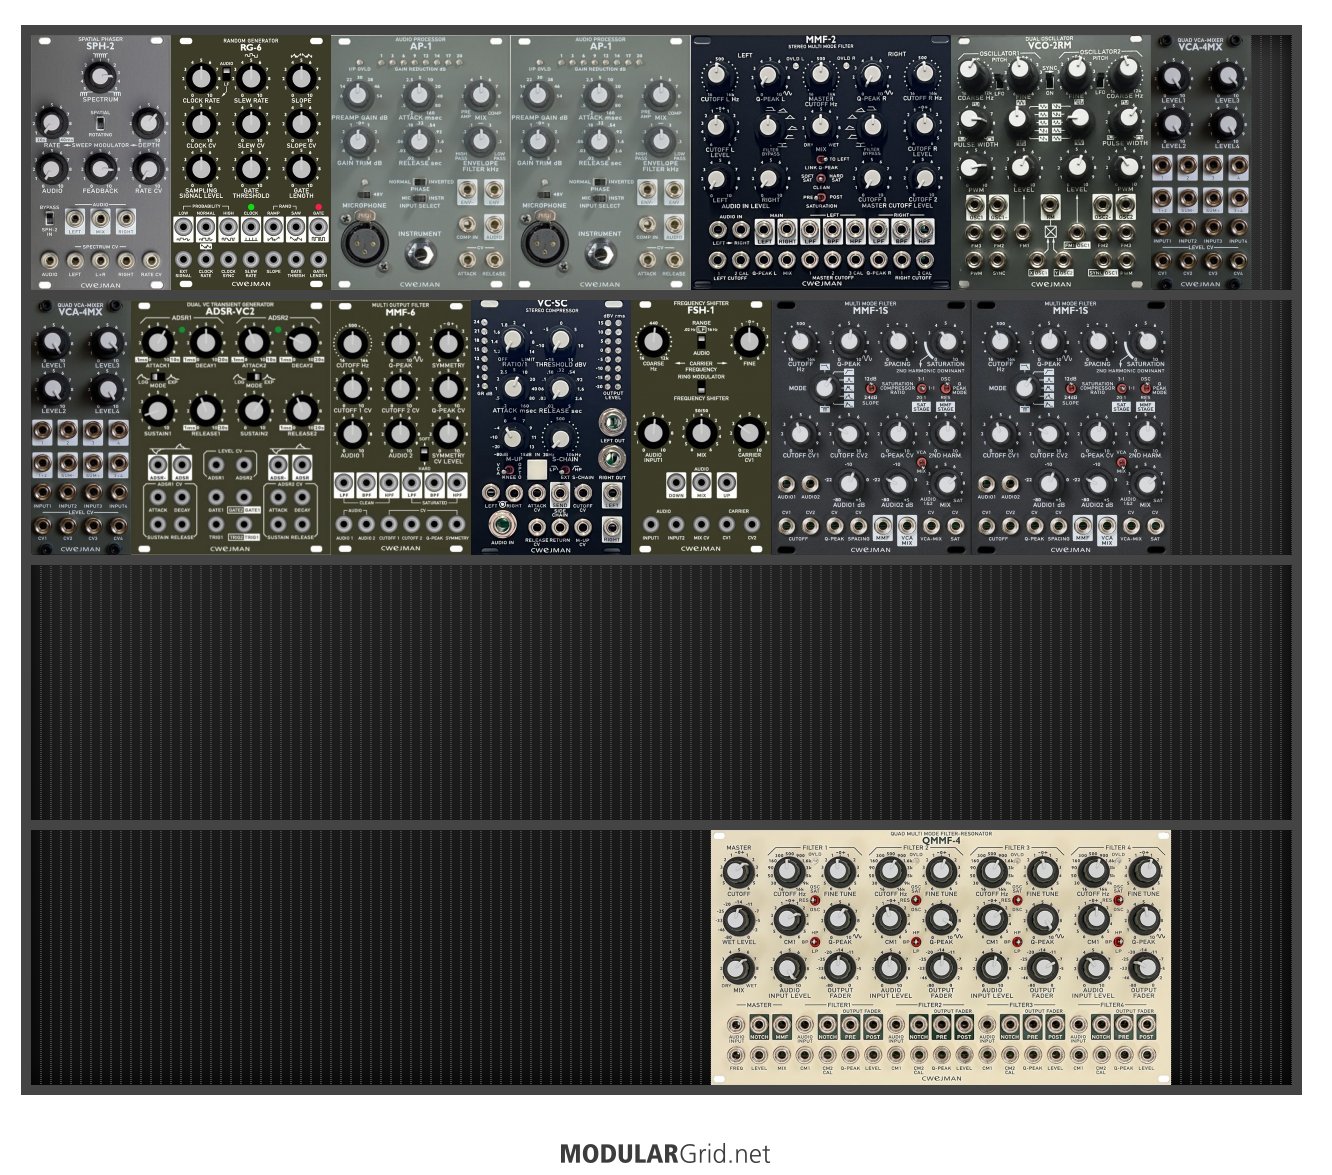Toggle the ADSR1 Log/Exp Mode switch
Image resolution: width=1332 pixels, height=1175 pixels.
[158, 377]
